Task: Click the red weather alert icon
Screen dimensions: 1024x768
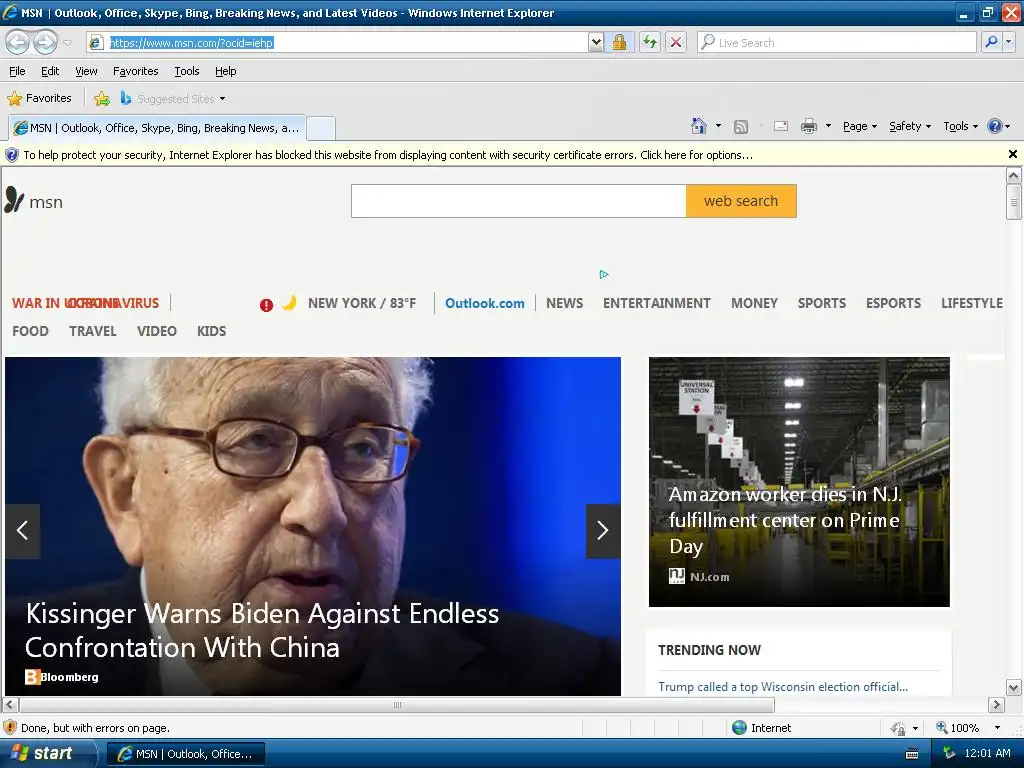Action: 266,305
